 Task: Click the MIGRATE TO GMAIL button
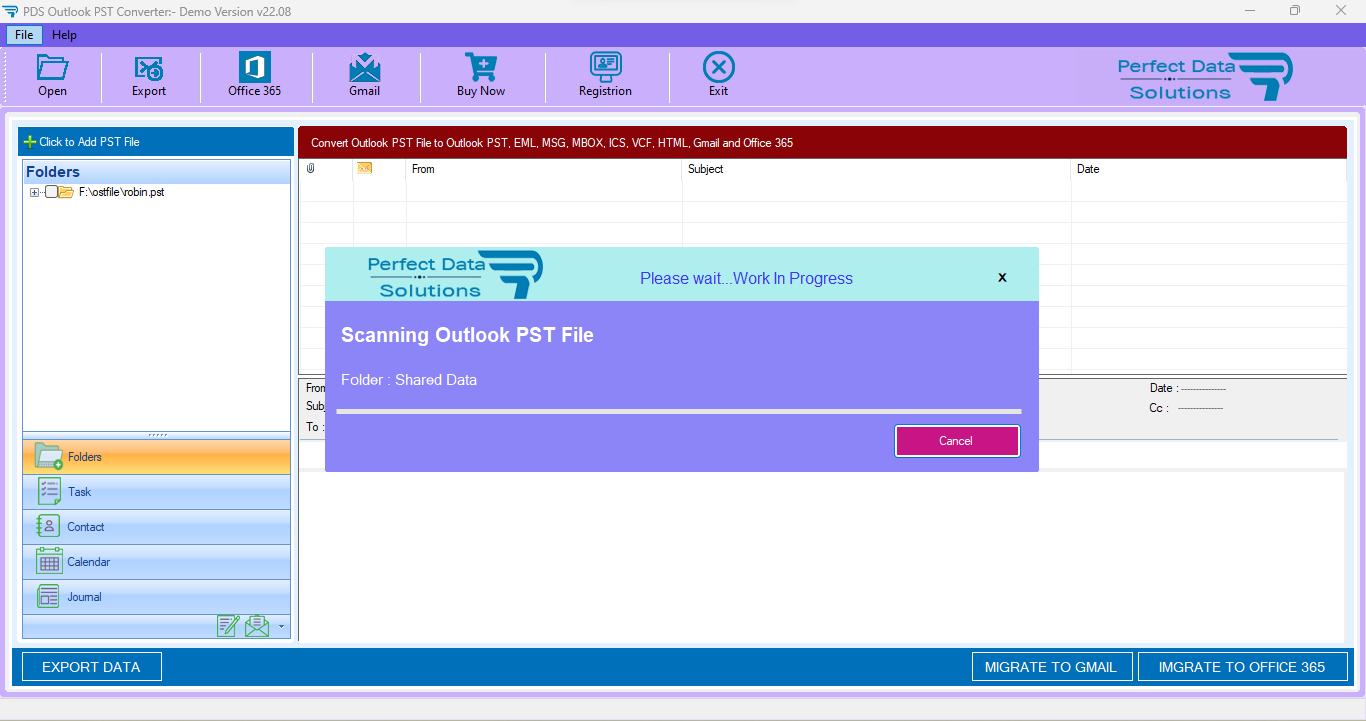click(x=1051, y=667)
